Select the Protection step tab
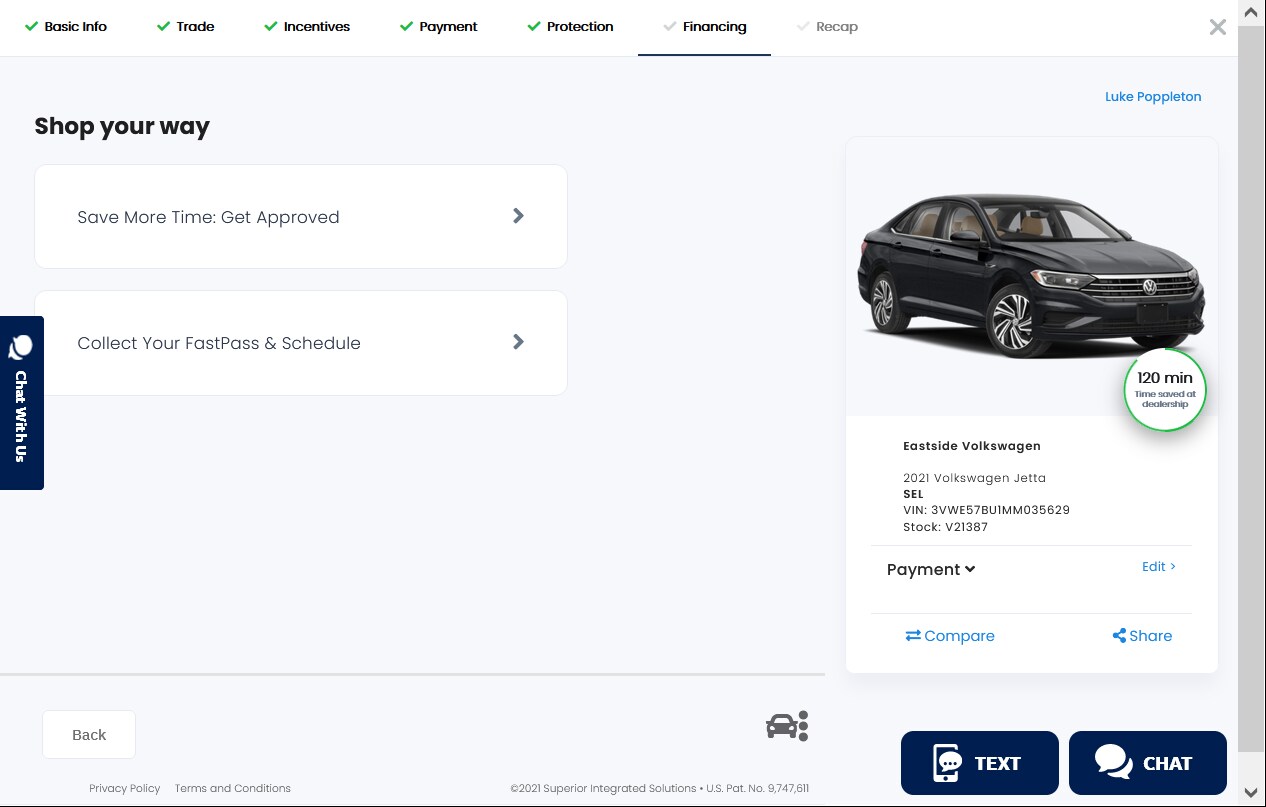The width and height of the screenshot is (1266, 807). click(x=571, y=27)
